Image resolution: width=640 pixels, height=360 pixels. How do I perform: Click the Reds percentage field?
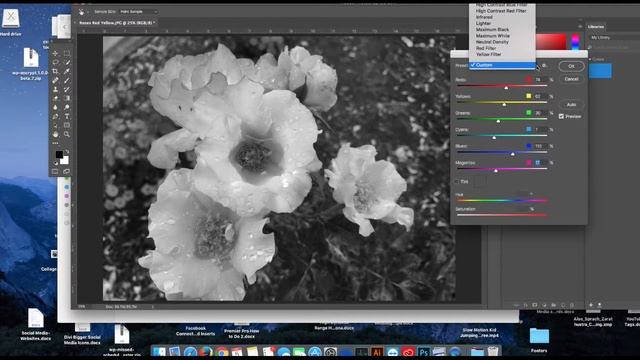point(541,80)
